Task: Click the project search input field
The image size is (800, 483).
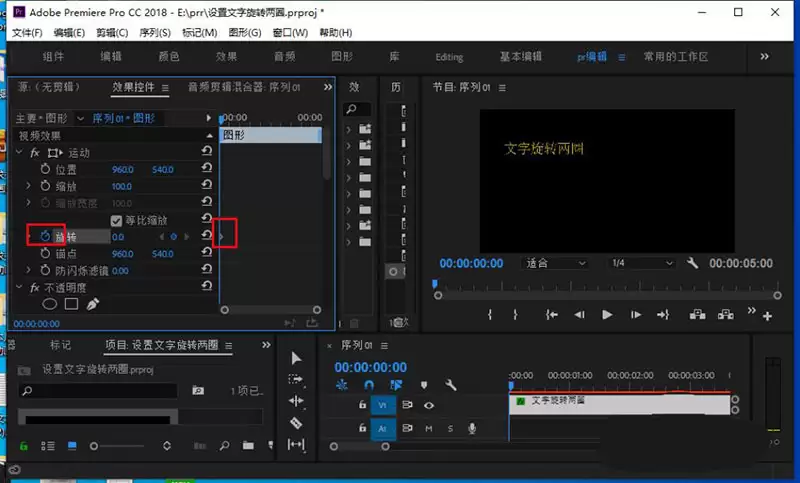Action: (98, 391)
